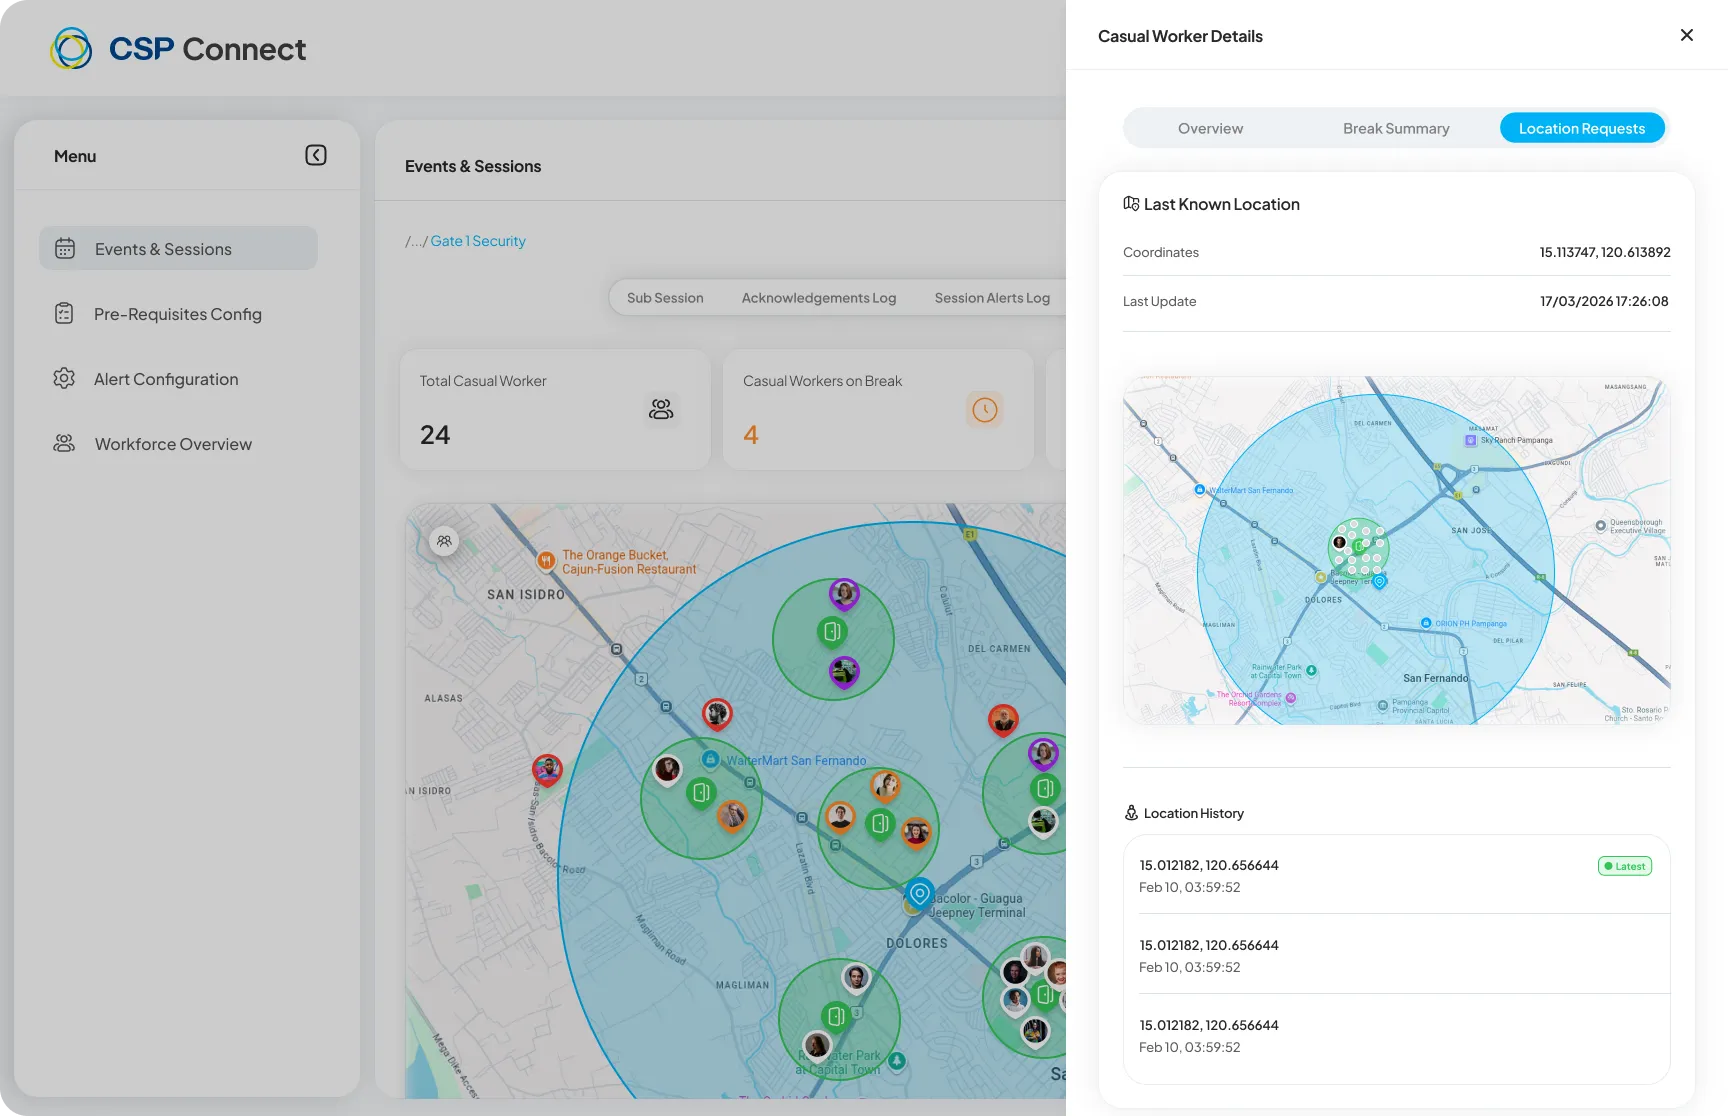Viewport: 1728px width, 1116px height.
Task: Click the Total Casual Worker card
Action: click(x=555, y=409)
